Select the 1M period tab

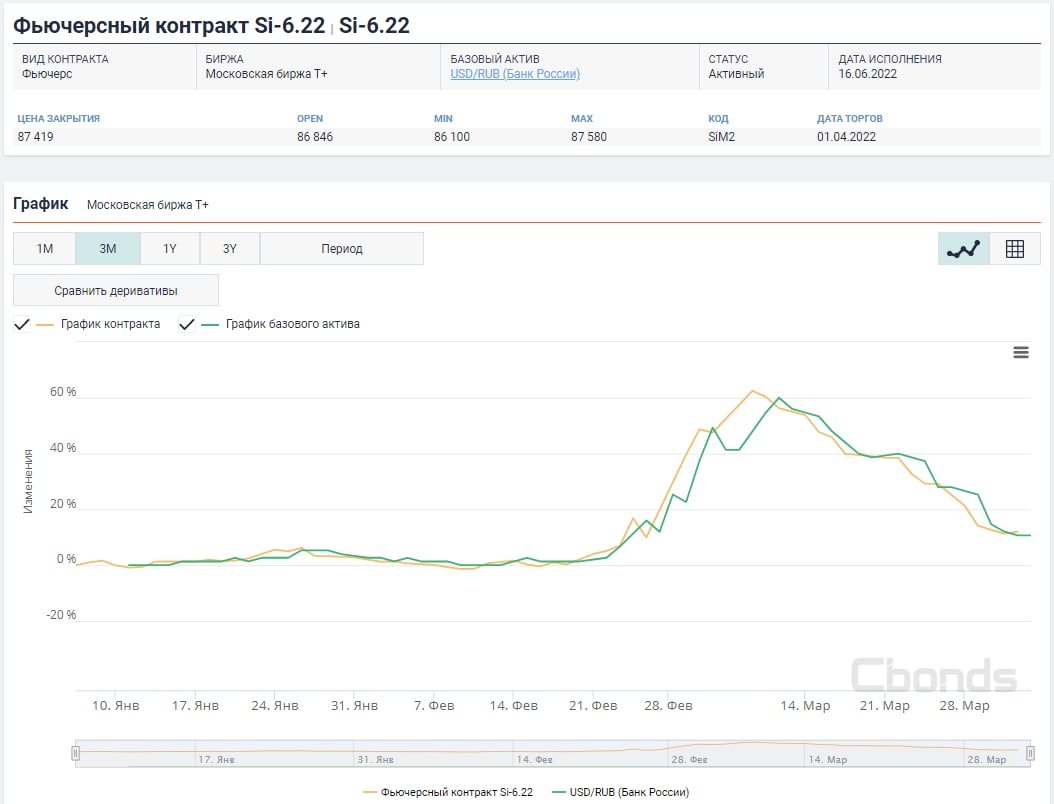[44, 249]
